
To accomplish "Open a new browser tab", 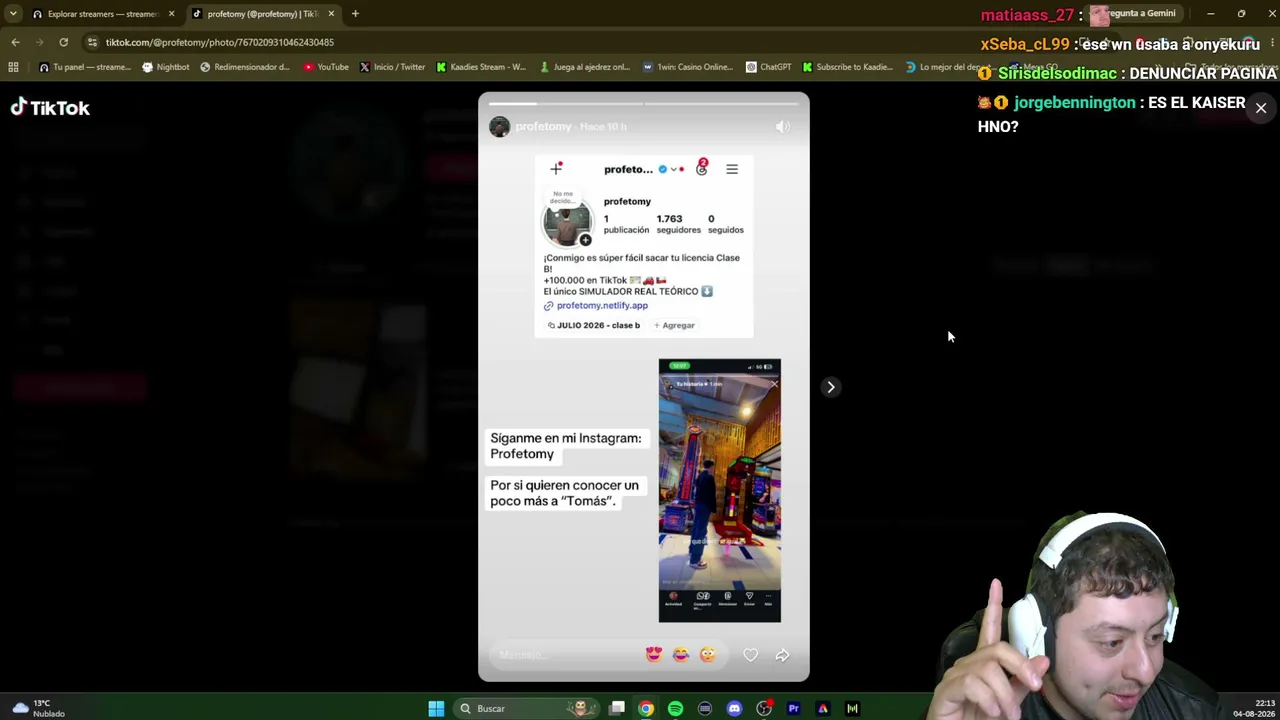I will [x=355, y=14].
